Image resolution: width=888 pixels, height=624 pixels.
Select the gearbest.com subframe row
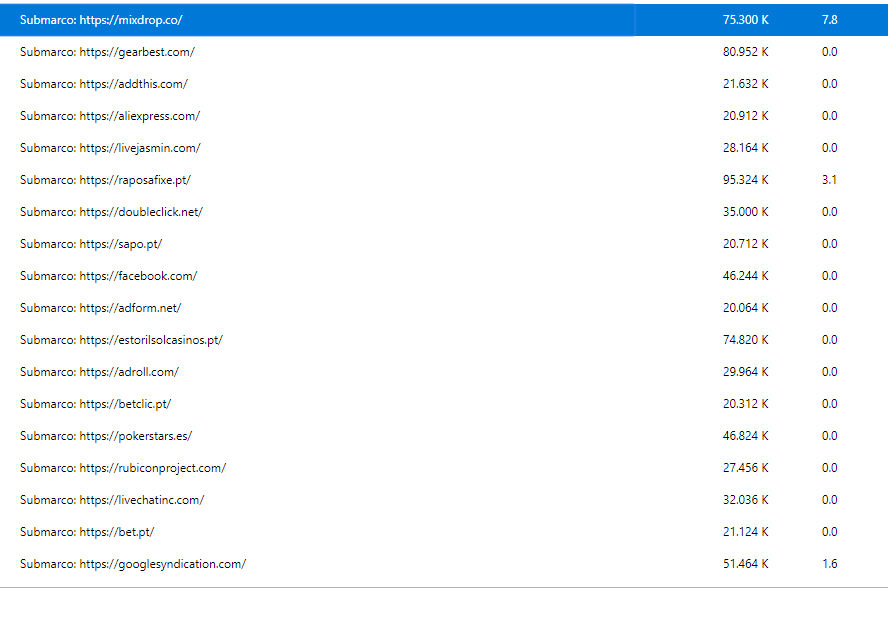click(x=107, y=52)
